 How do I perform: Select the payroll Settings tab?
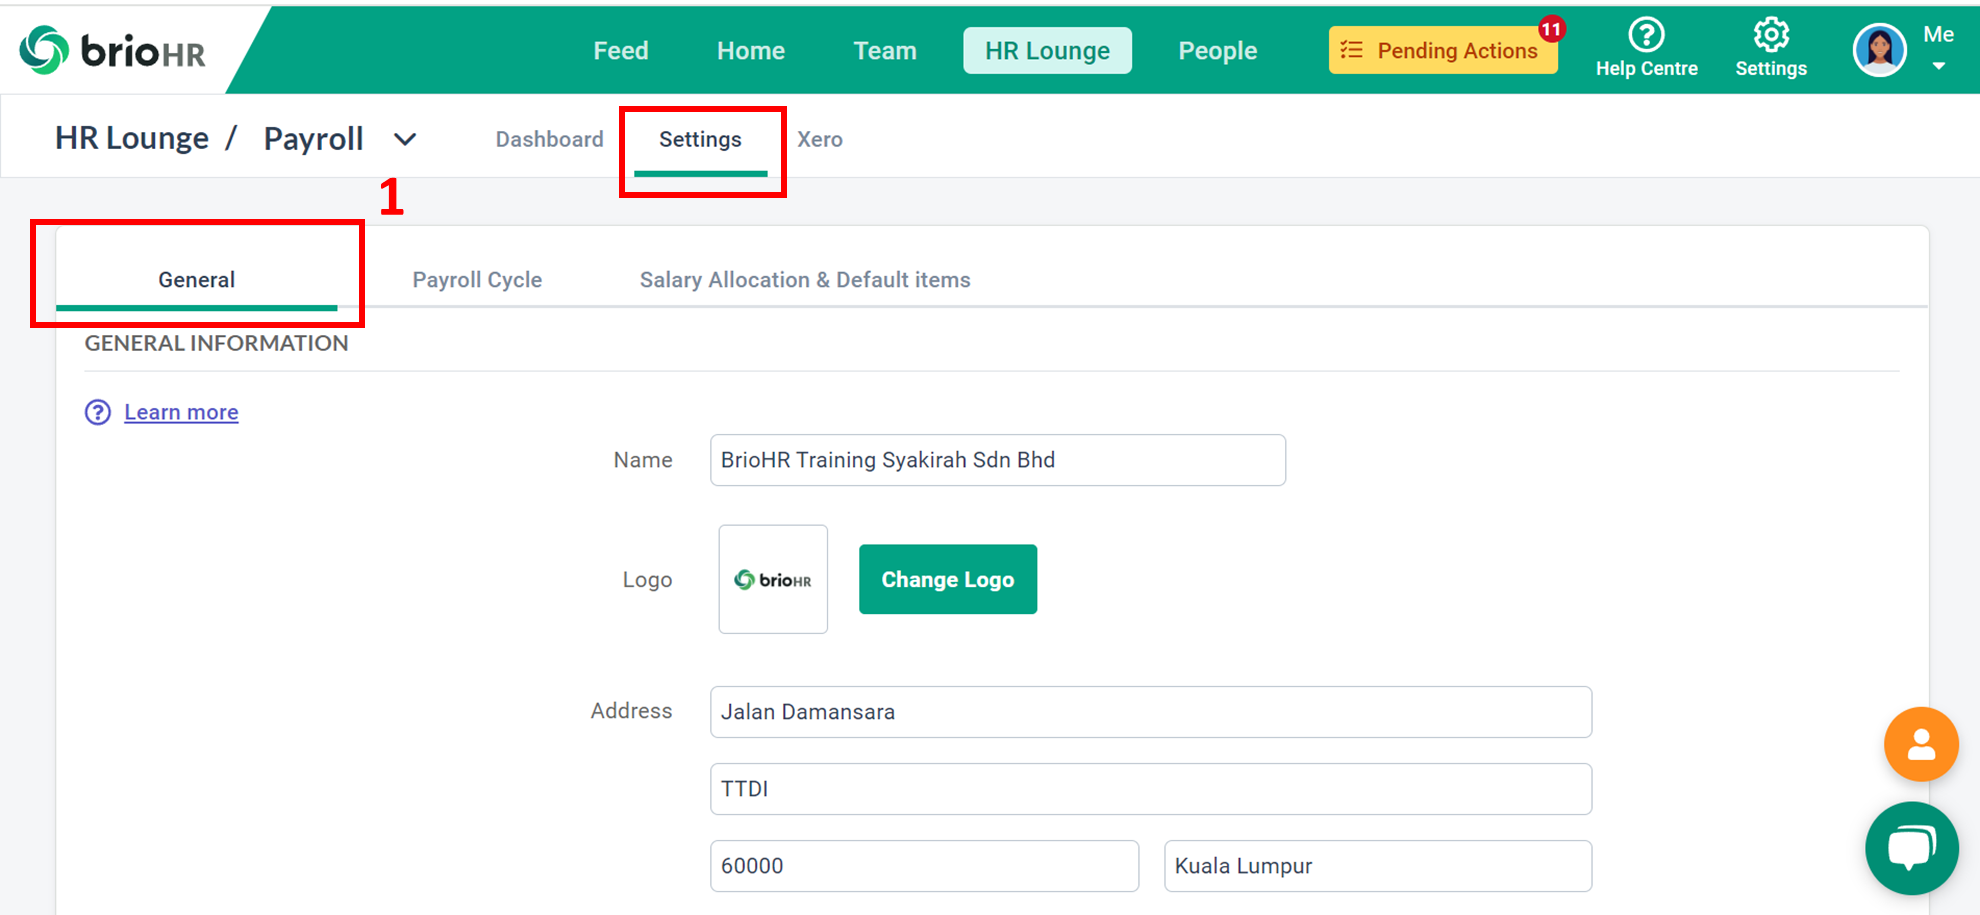(700, 140)
